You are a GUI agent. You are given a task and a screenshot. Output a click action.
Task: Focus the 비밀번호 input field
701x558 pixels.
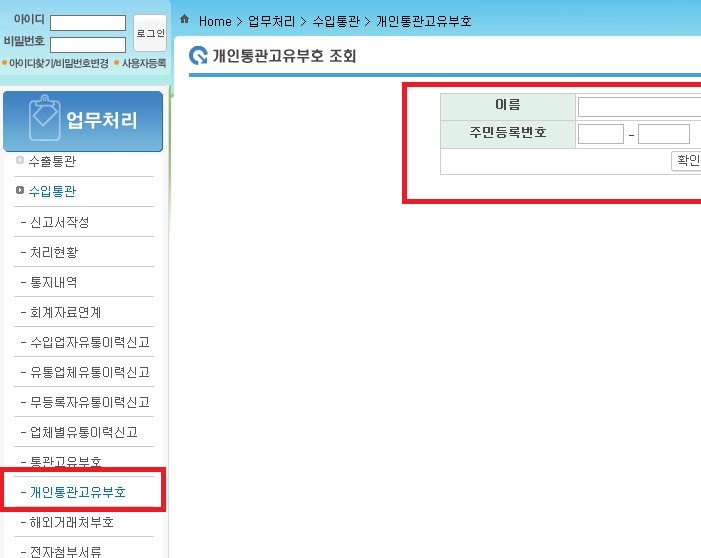pyautogui.click(x=88, y=45)
